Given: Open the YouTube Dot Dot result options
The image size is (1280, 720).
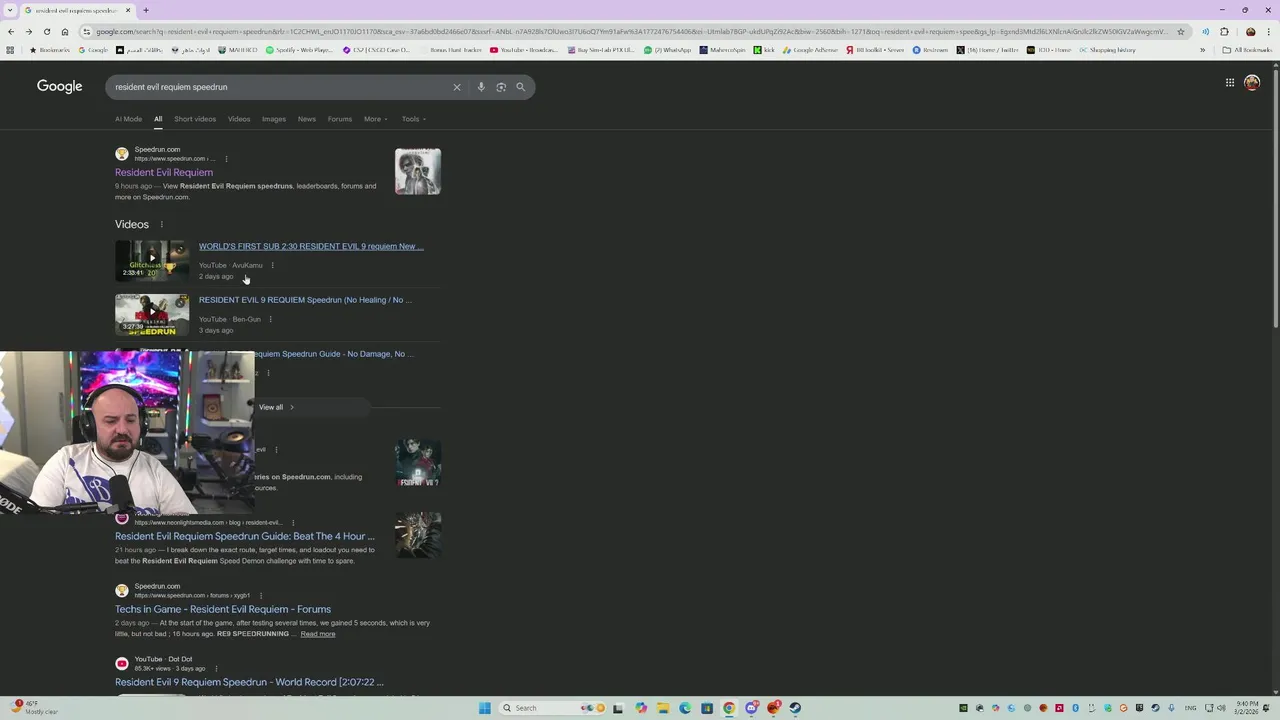Looking at the screenshot, I should click(x=216, y=668).
